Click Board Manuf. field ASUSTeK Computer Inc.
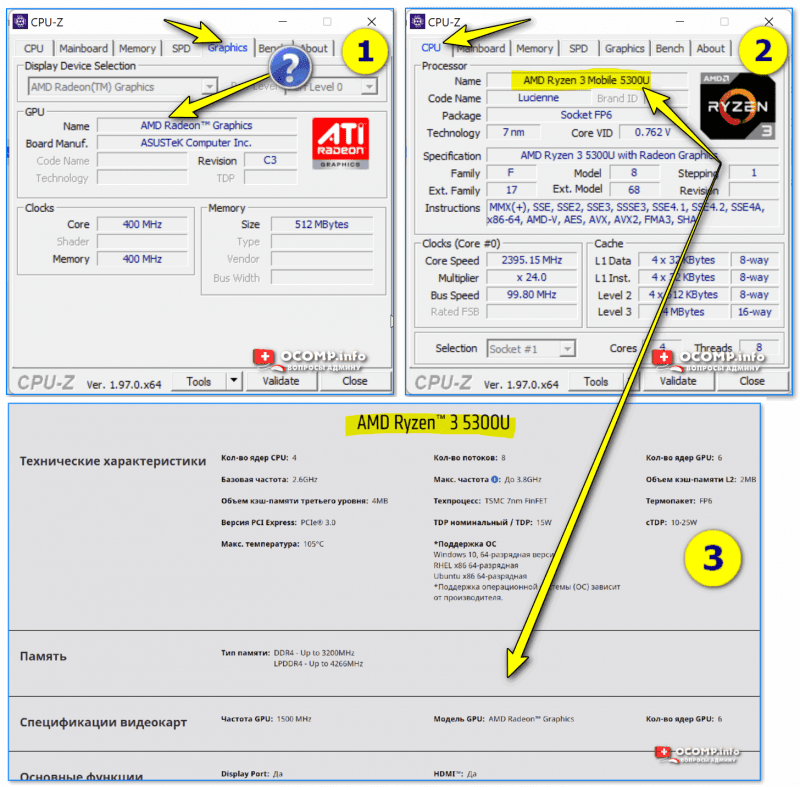Screen dimensions: 800x787 [196, 143]
